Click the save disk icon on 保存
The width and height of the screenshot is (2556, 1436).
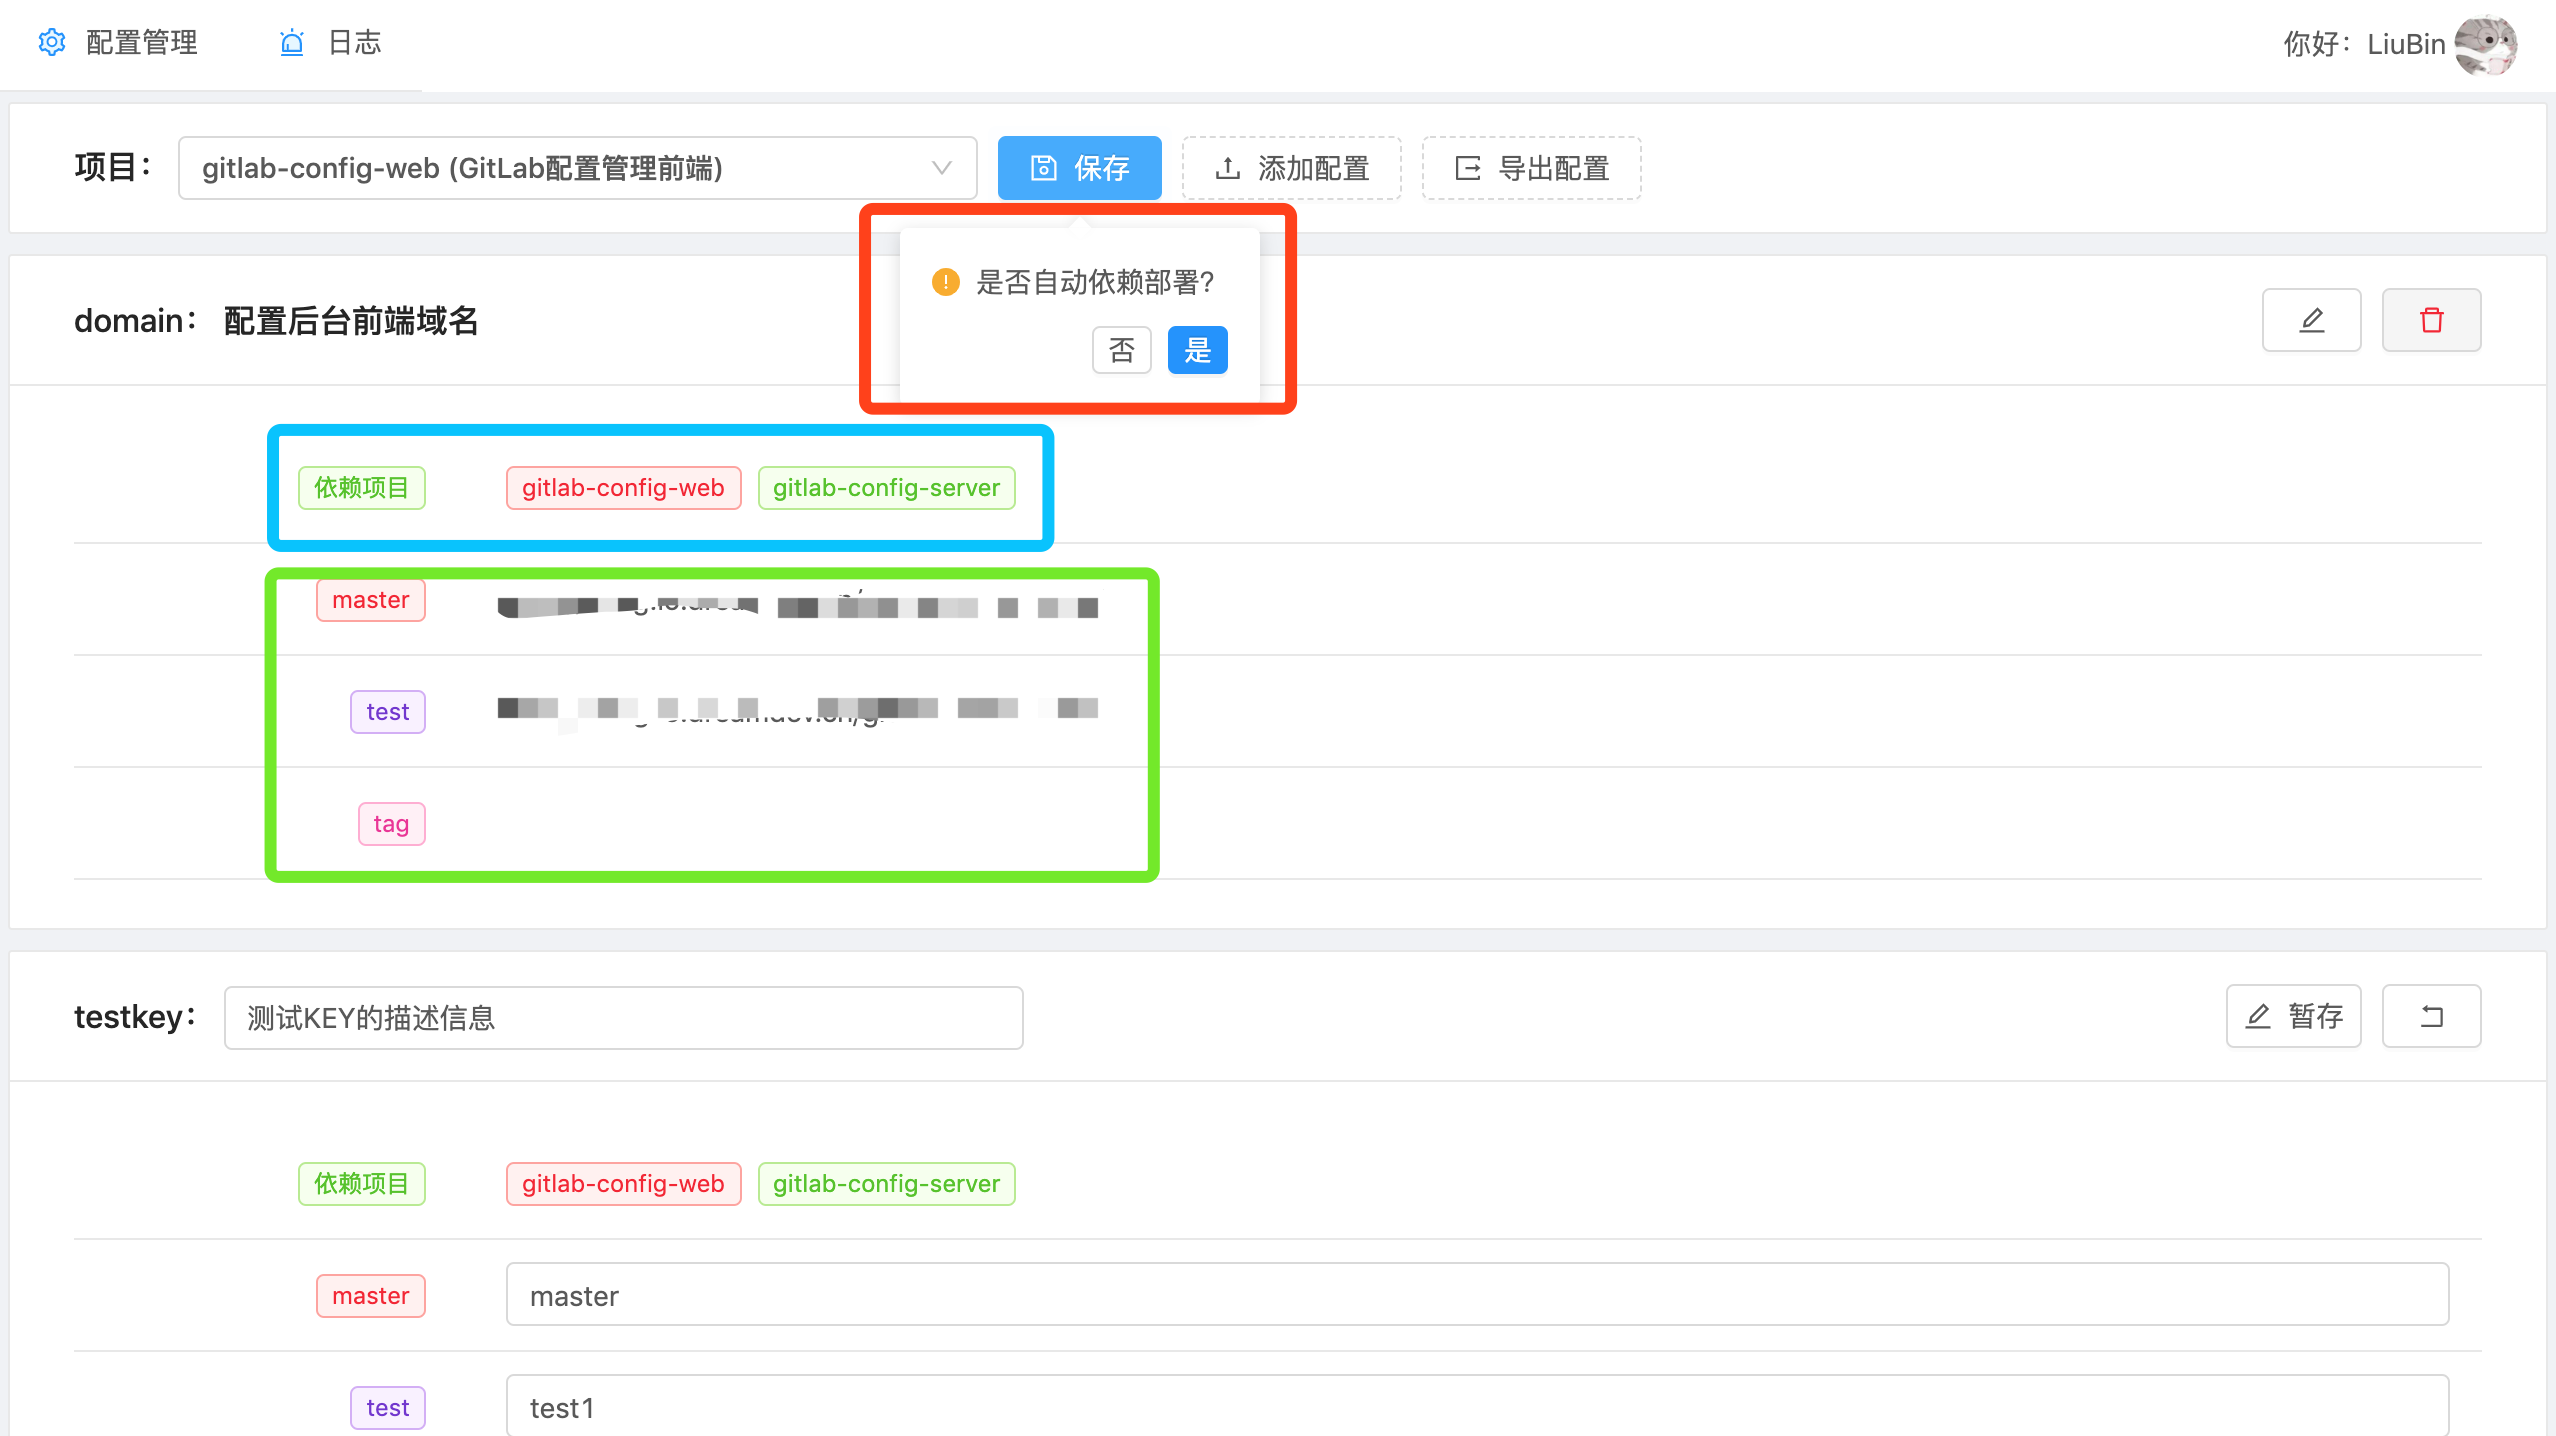coord(1043,168)
